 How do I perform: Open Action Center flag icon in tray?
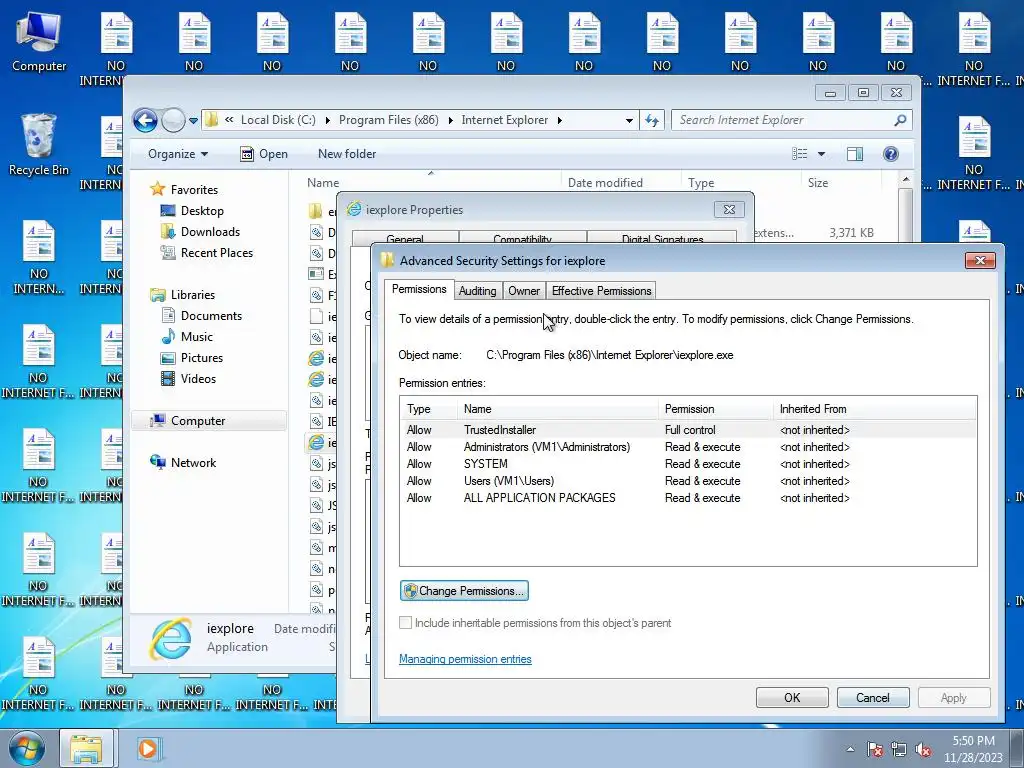875,749
